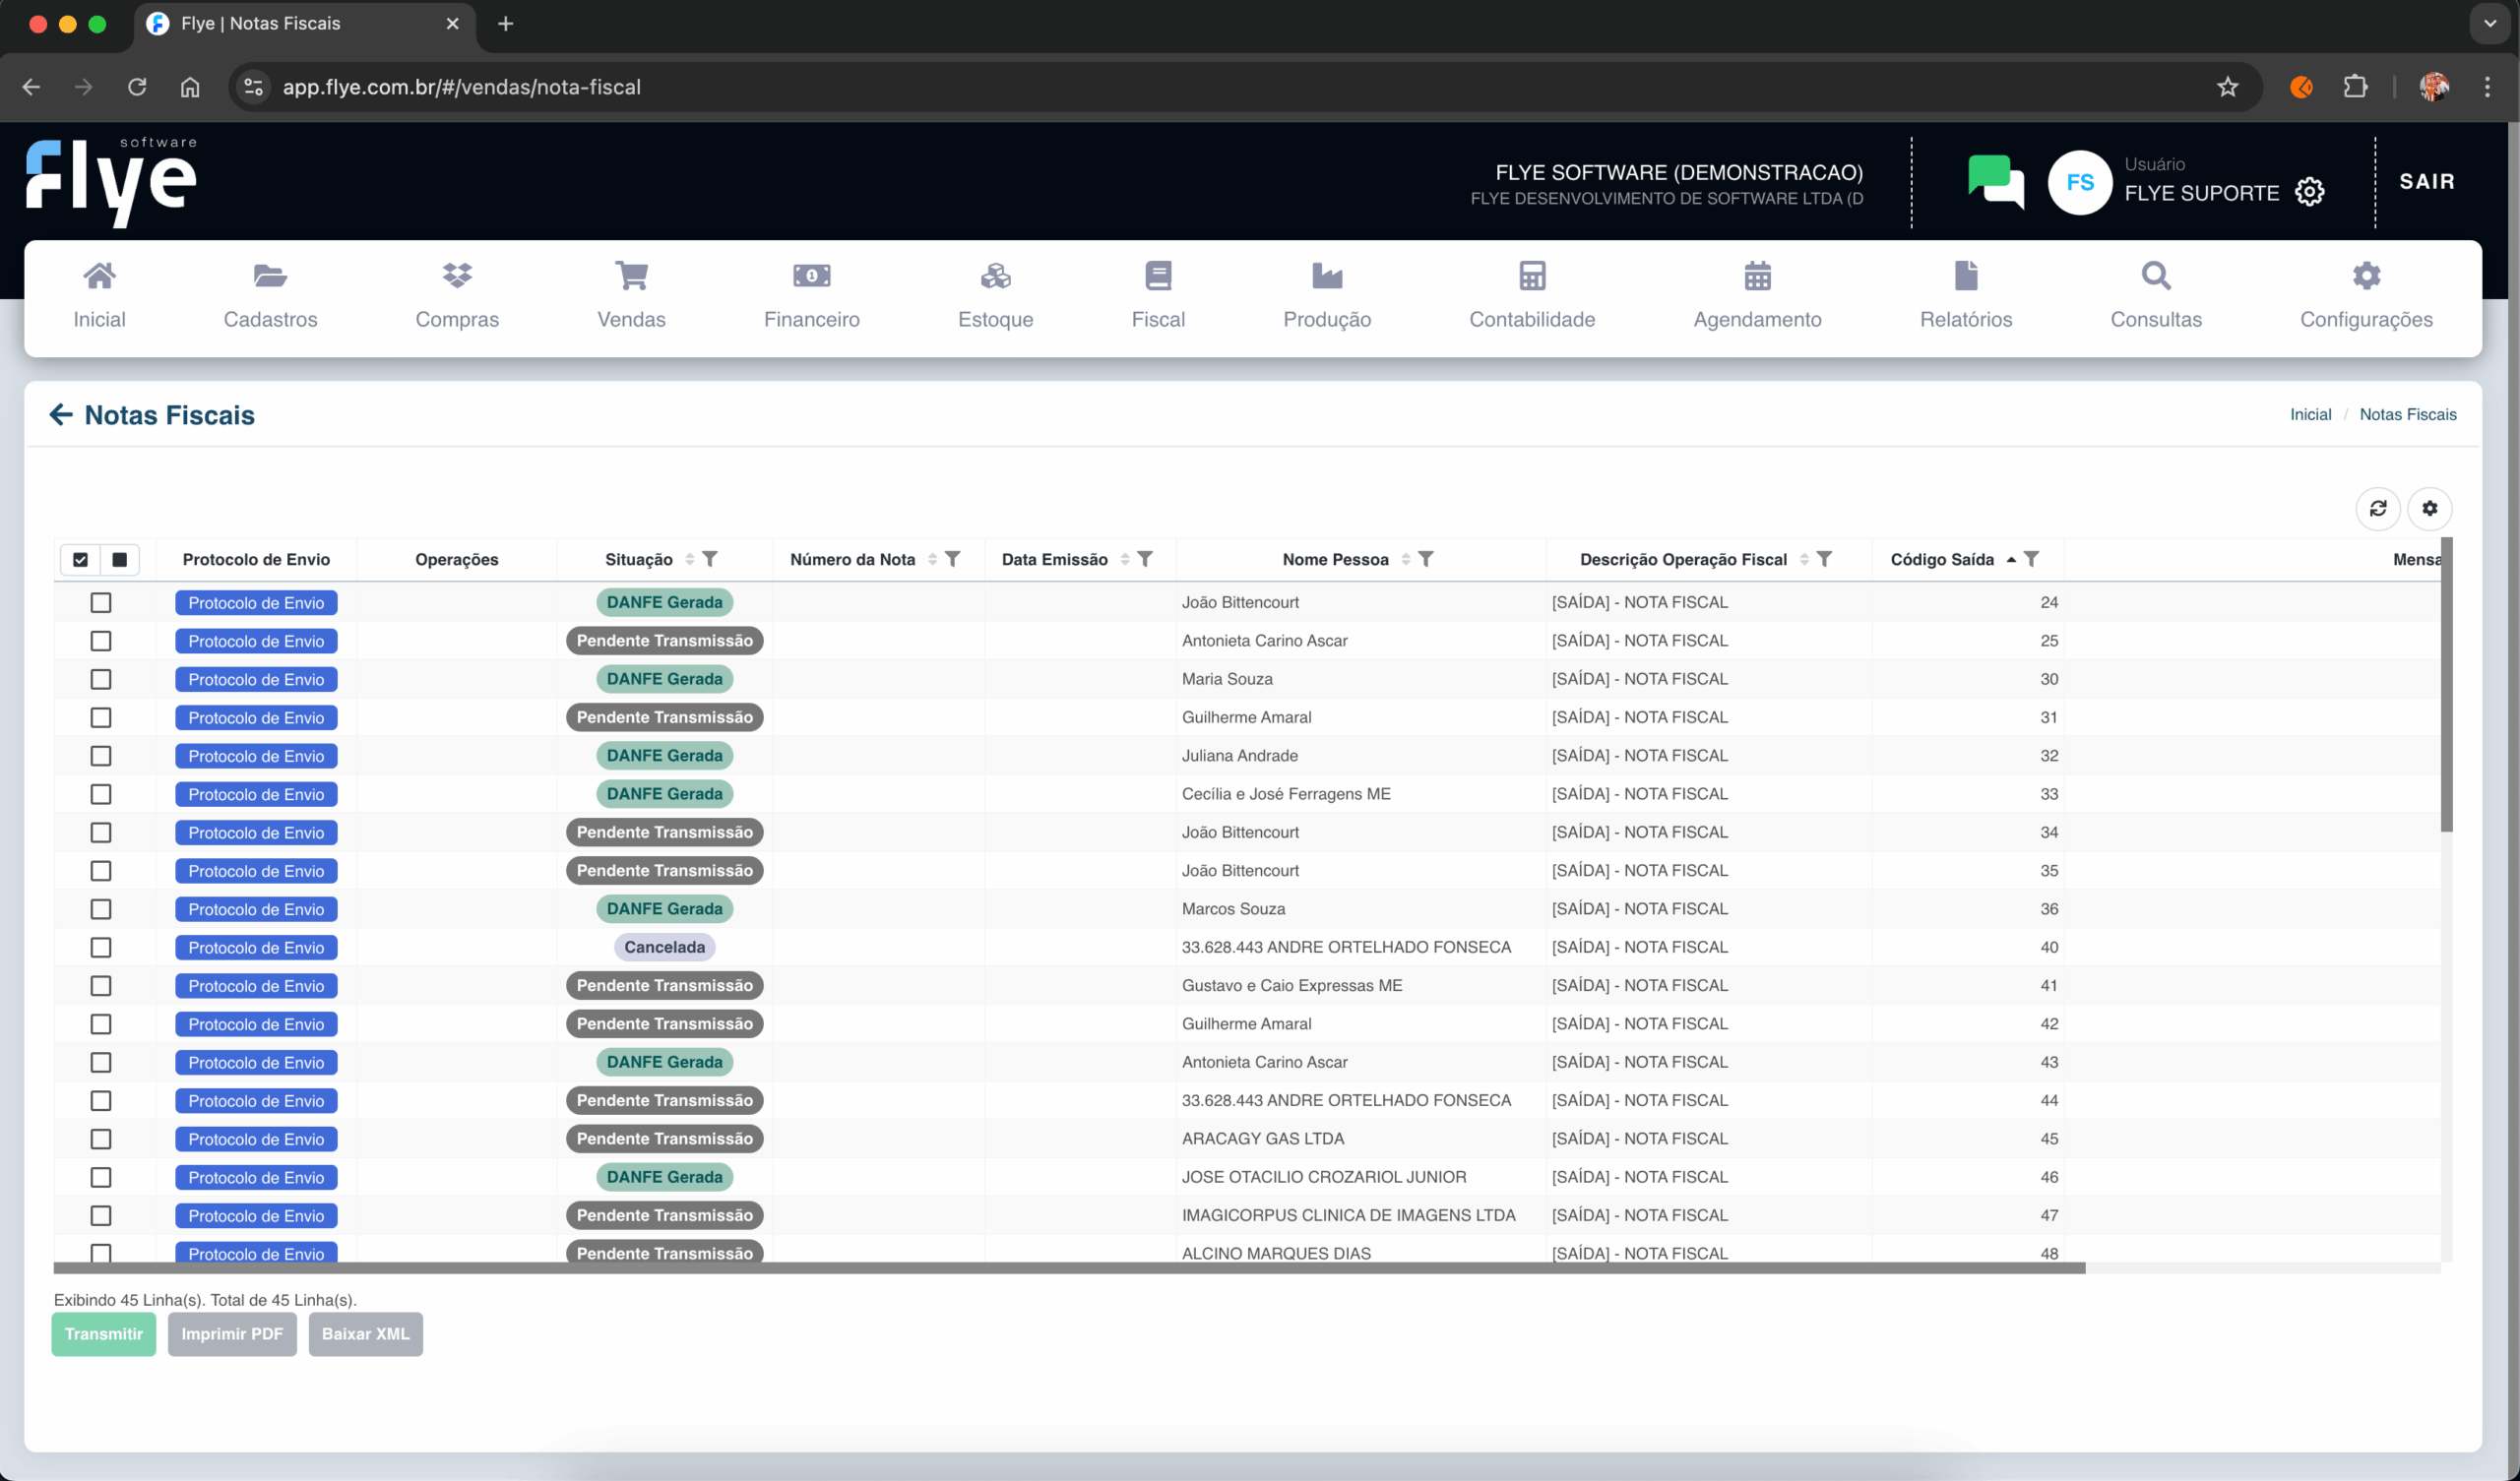Select the Marcos Souza row checkbox
Image resolution: width=2520 pixels, height=1481 pixels.
coord(101,909)
